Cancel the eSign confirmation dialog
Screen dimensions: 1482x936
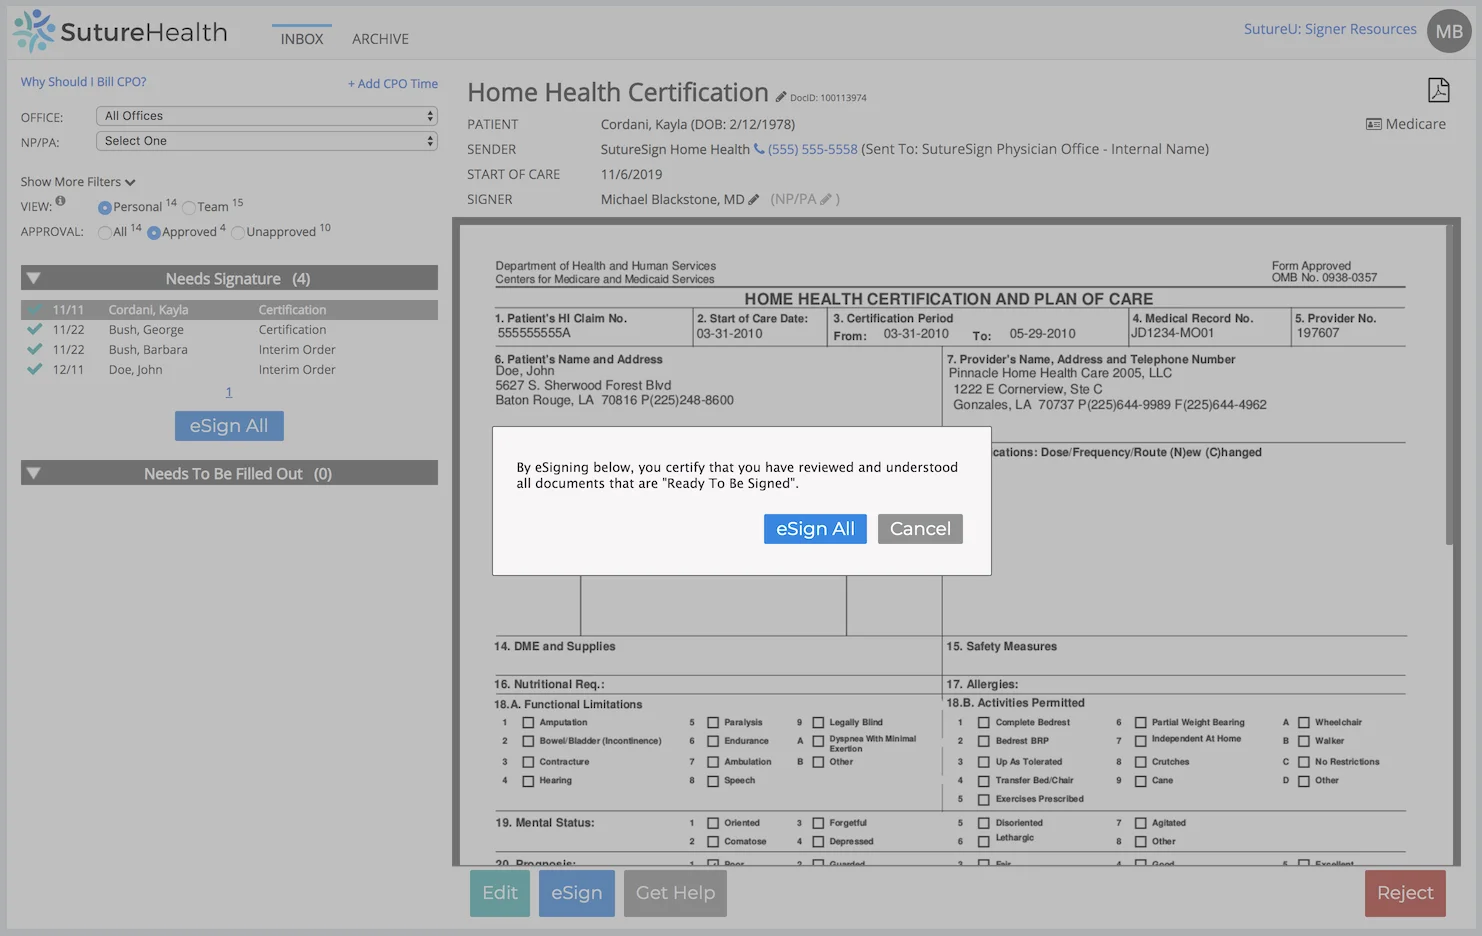920,529
